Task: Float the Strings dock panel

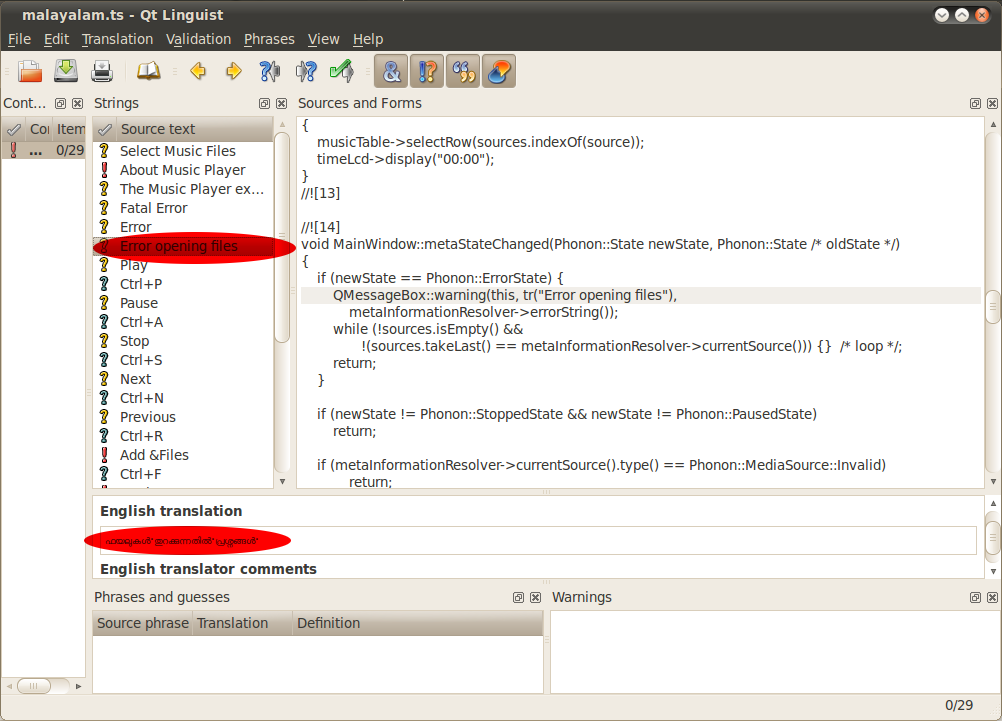Action: pos(265,104)
